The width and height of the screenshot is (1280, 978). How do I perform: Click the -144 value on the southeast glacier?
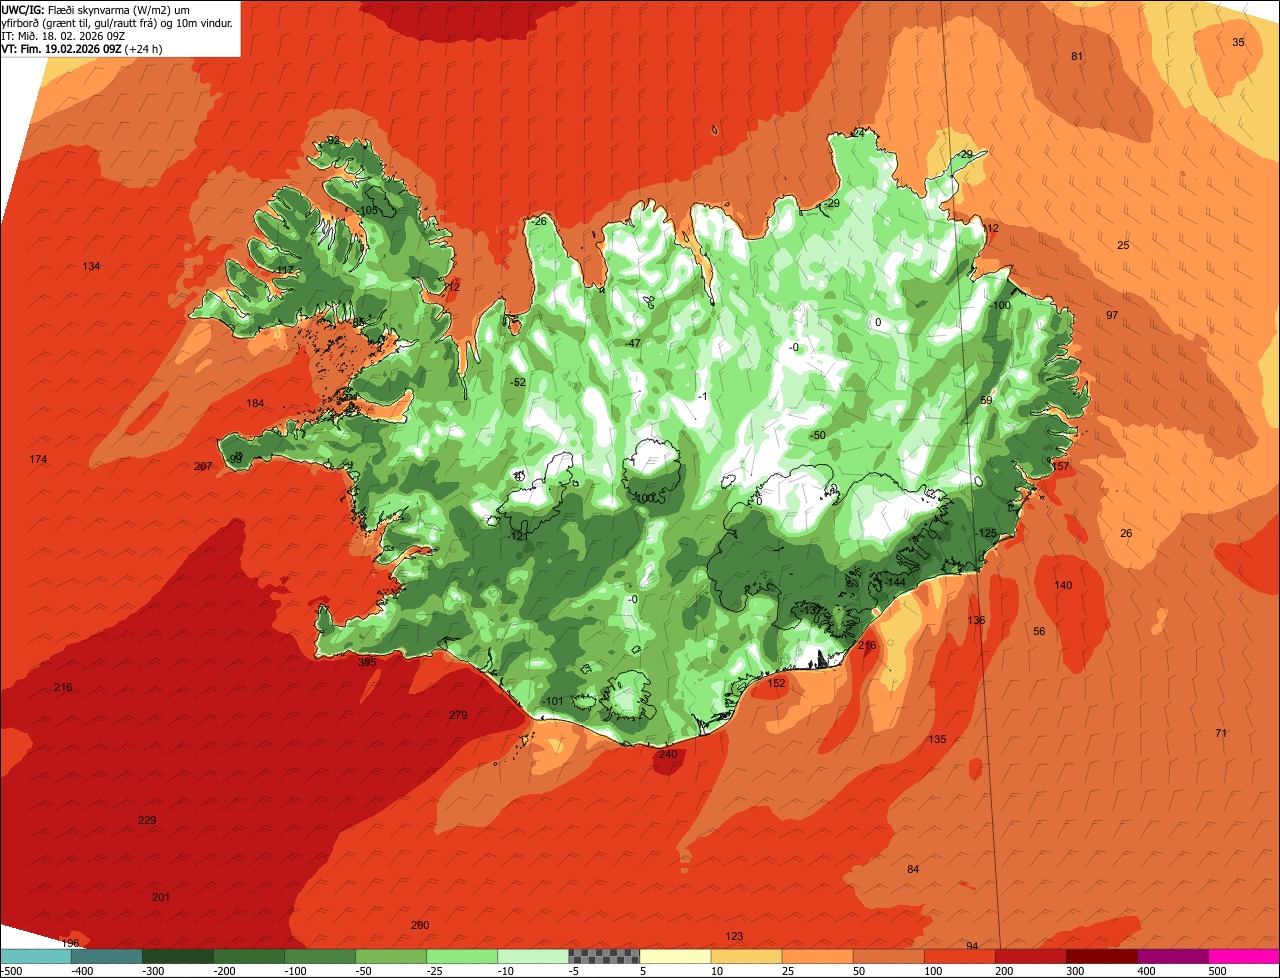pos(894,582)
